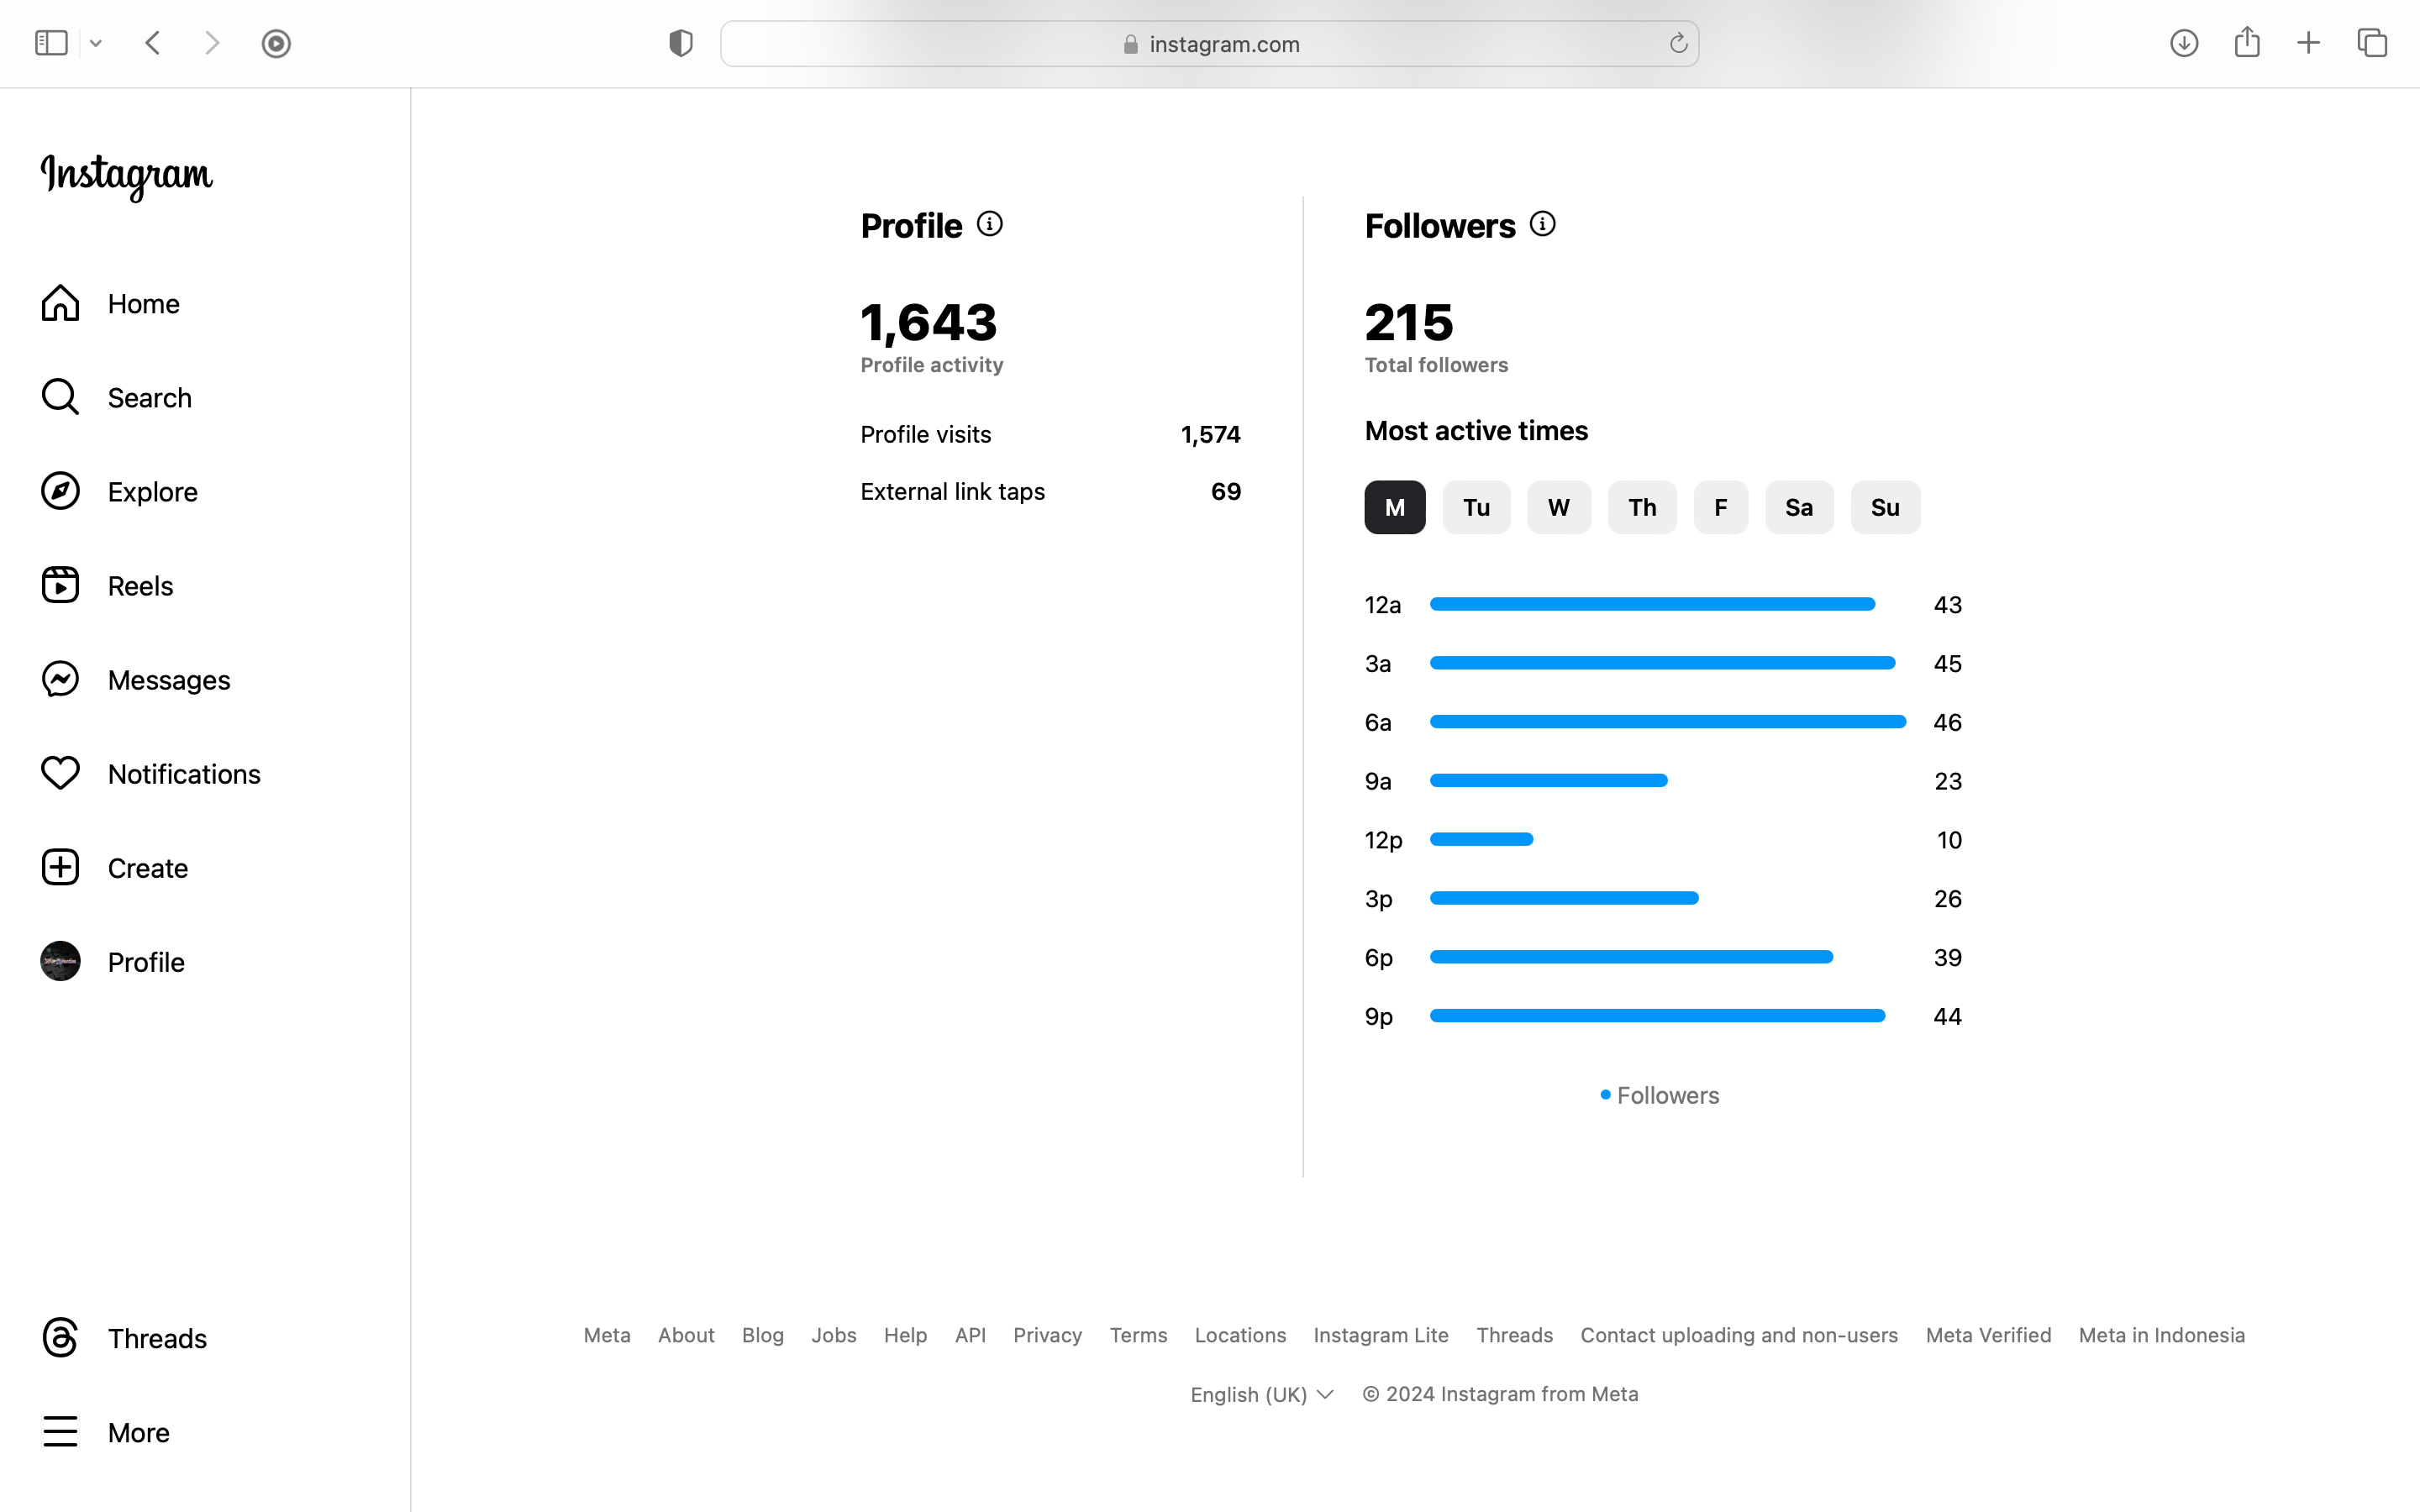Expand the English (UK) language dropdown
The height and width of the screenshot is (1512, 2420).
coord(1261,1394)
